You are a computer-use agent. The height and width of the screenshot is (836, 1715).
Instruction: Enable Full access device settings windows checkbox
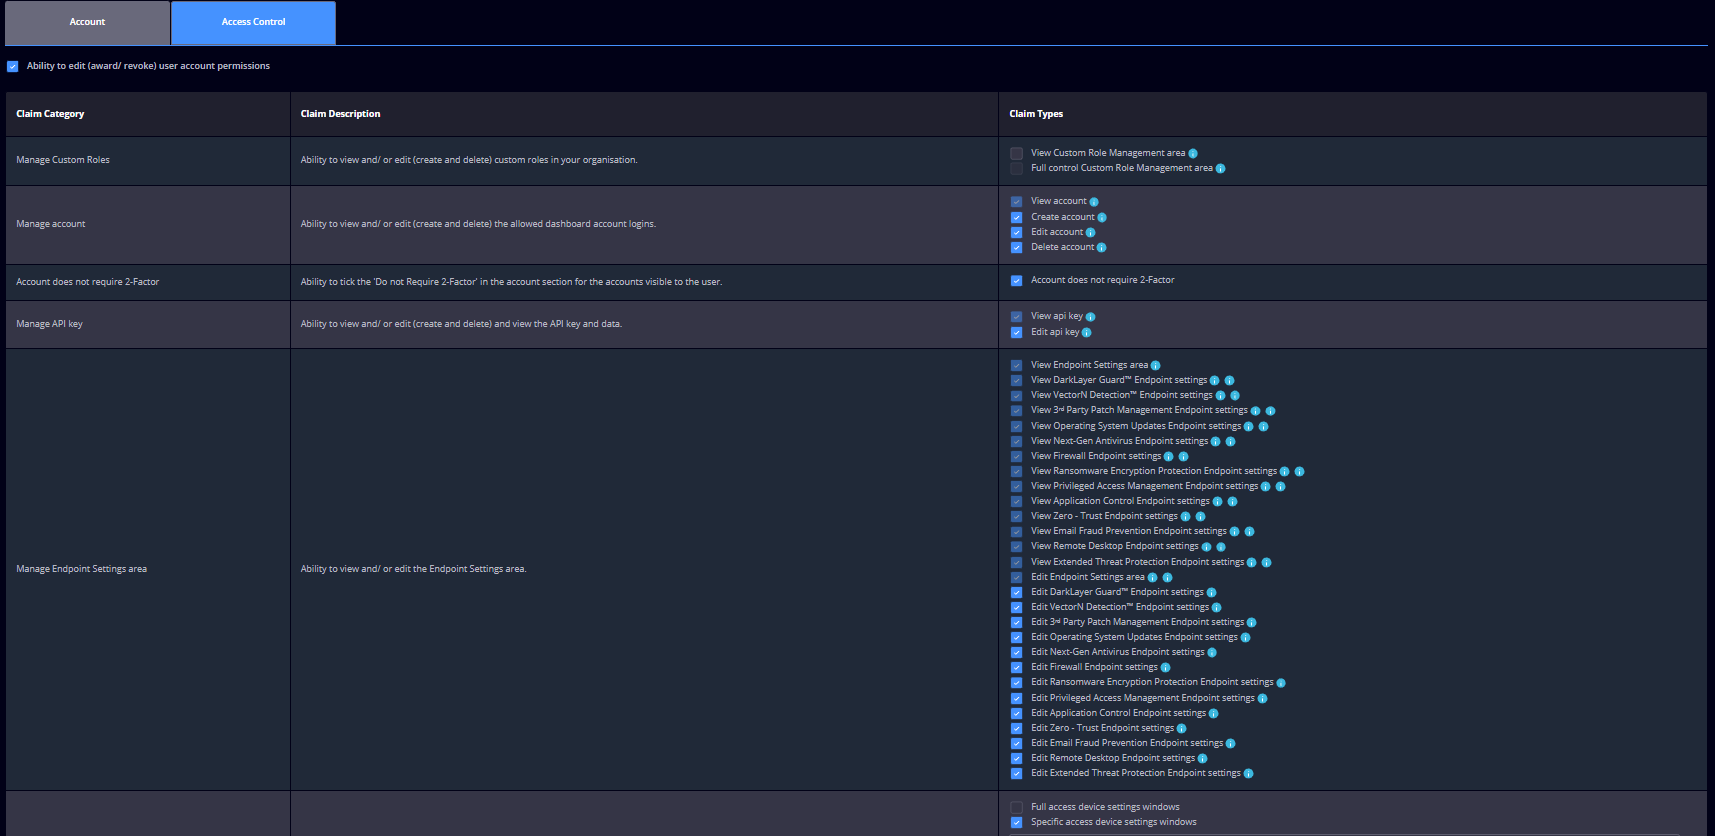pos(1016,808)
